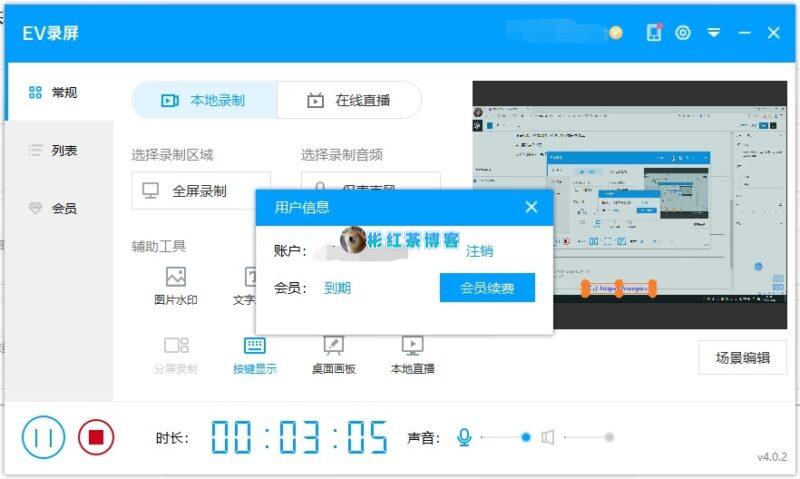
Task: Click the phone device icon in title bar
Action: pos(654,33)
